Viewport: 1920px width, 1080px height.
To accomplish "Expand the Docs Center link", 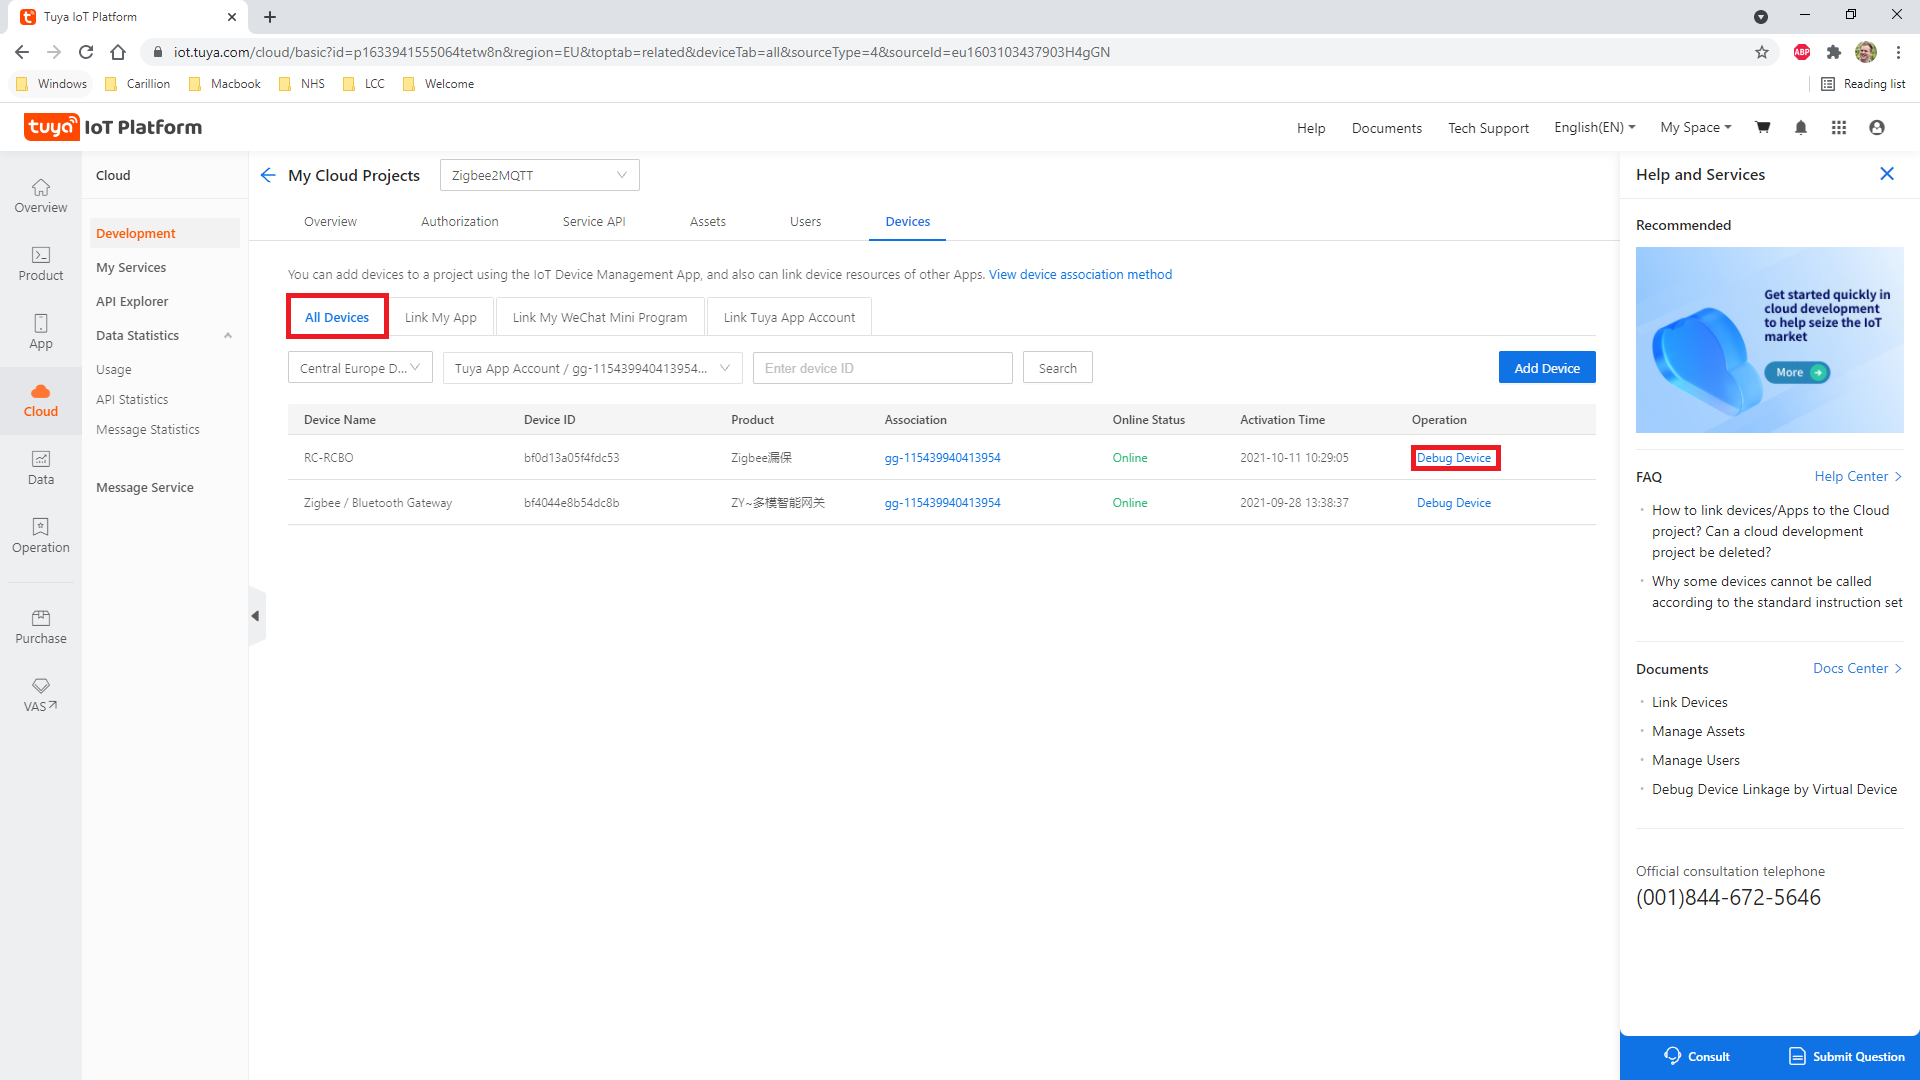I will [1857, 668].
